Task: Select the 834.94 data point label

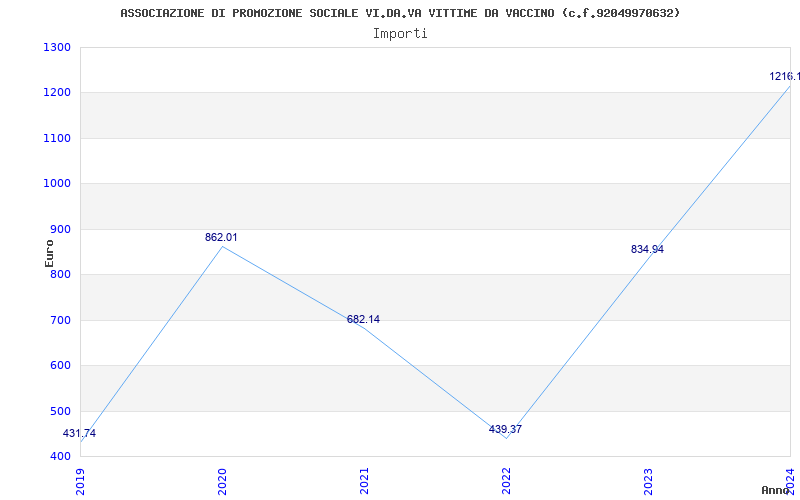Action: (647, 249)
